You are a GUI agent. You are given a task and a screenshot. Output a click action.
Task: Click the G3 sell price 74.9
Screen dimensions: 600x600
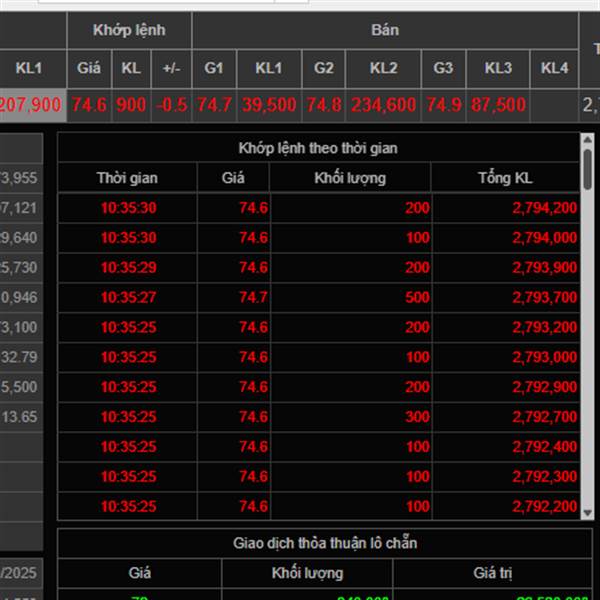(x=443, y=105)
